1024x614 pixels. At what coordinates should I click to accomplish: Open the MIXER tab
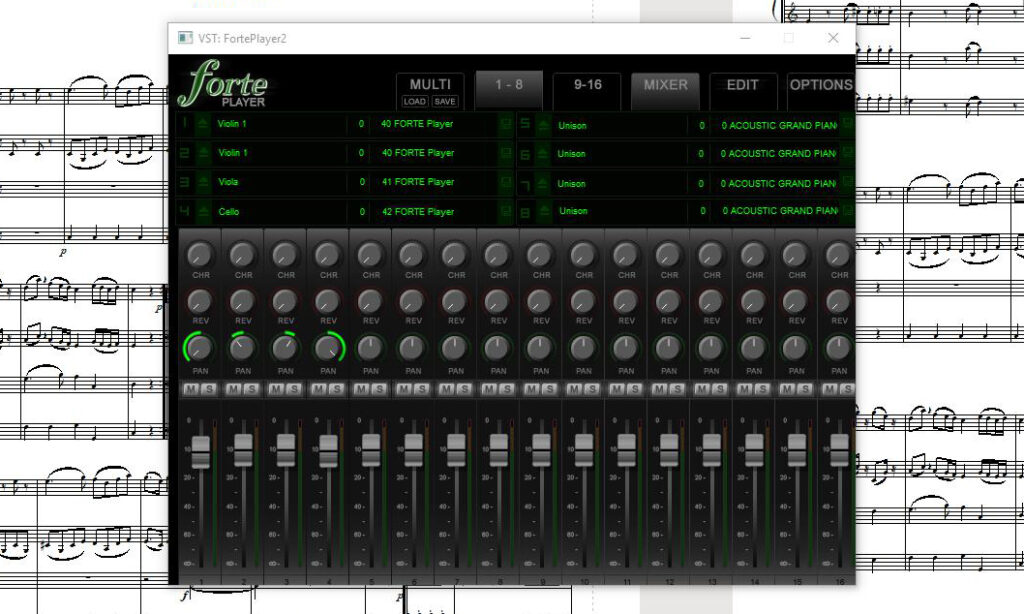pos(665,90)
